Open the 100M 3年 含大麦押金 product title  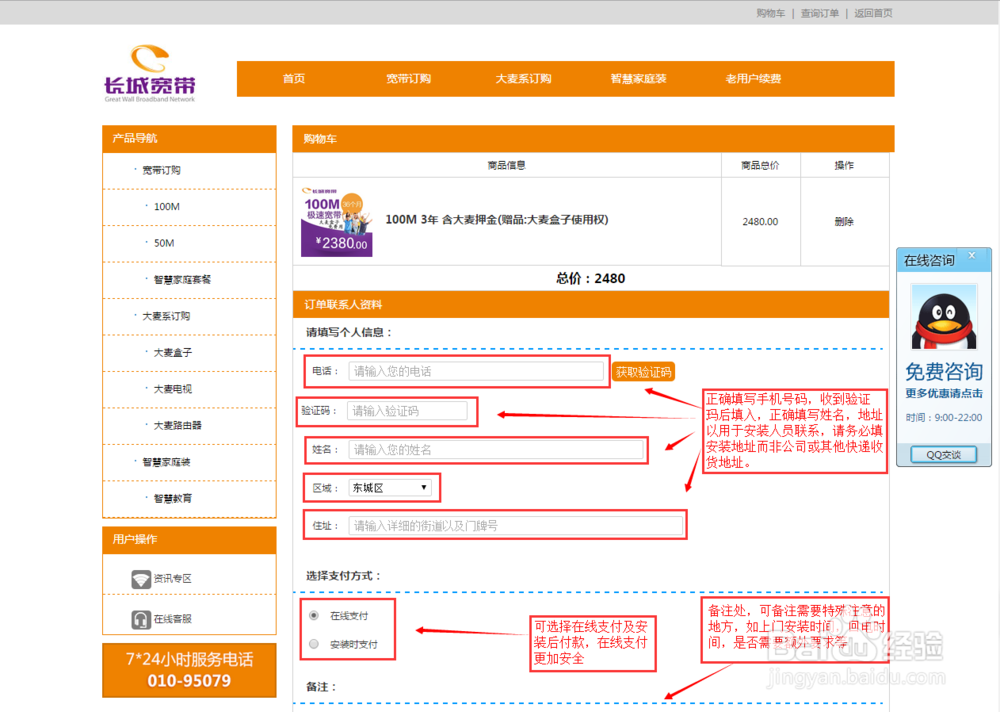coord(497,219)
